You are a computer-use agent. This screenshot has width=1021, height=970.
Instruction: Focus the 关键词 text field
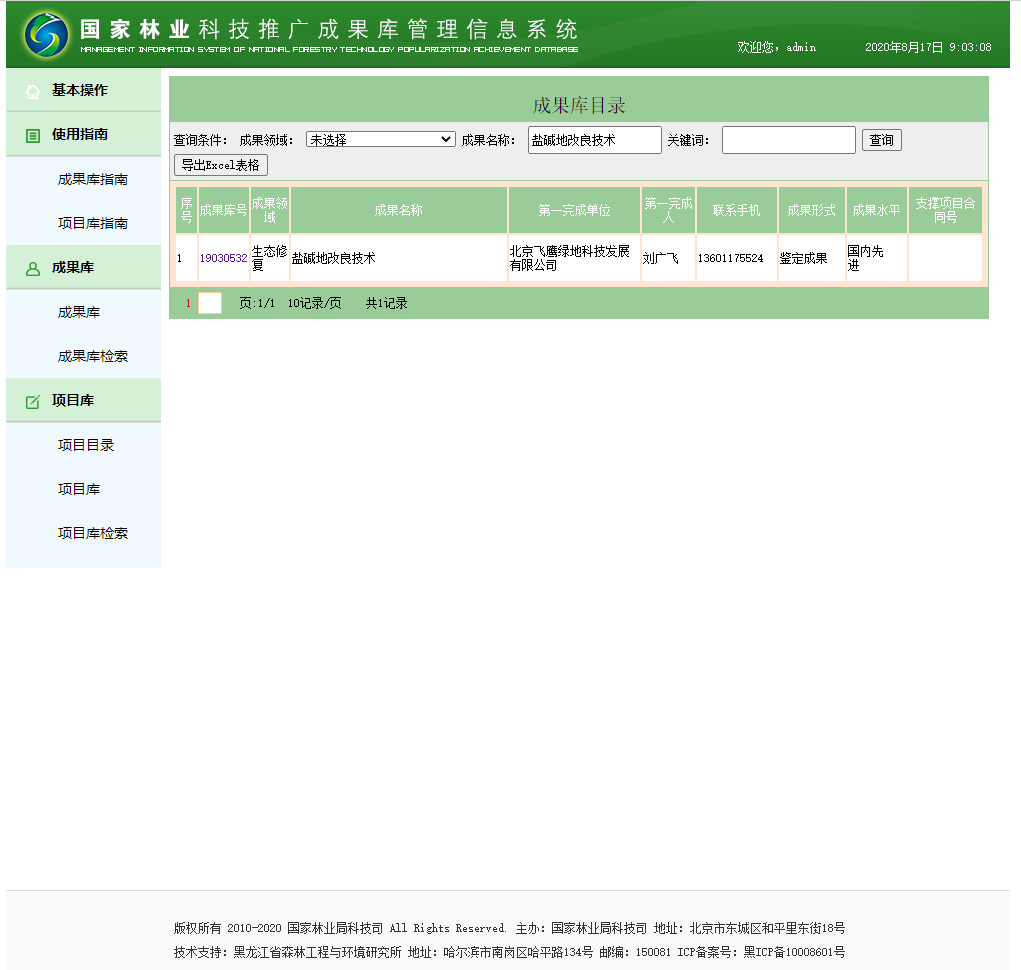[x=788, y=140]
